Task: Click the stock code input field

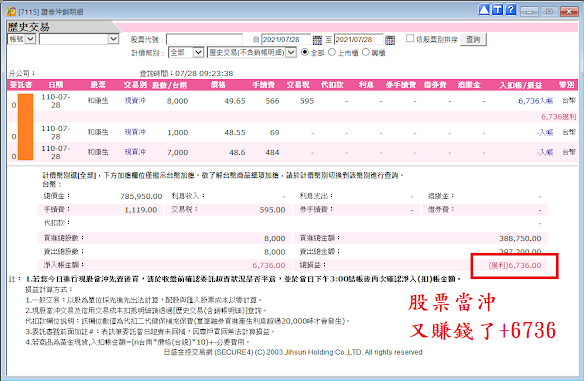Action: pyautogui.click(x=204, y=39)
